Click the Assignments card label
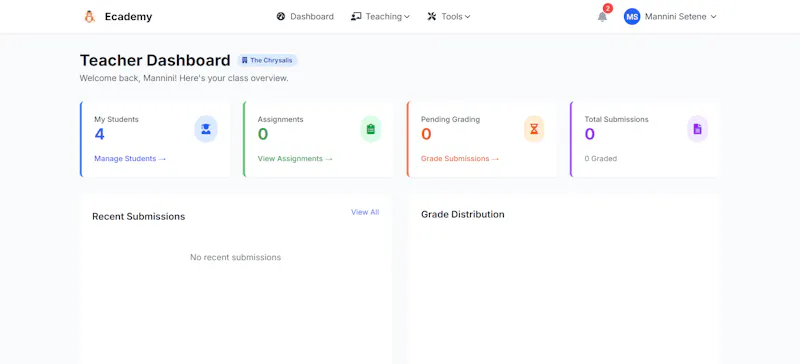The height and width of the screenshot is (364, 800). tap(281, 119)
